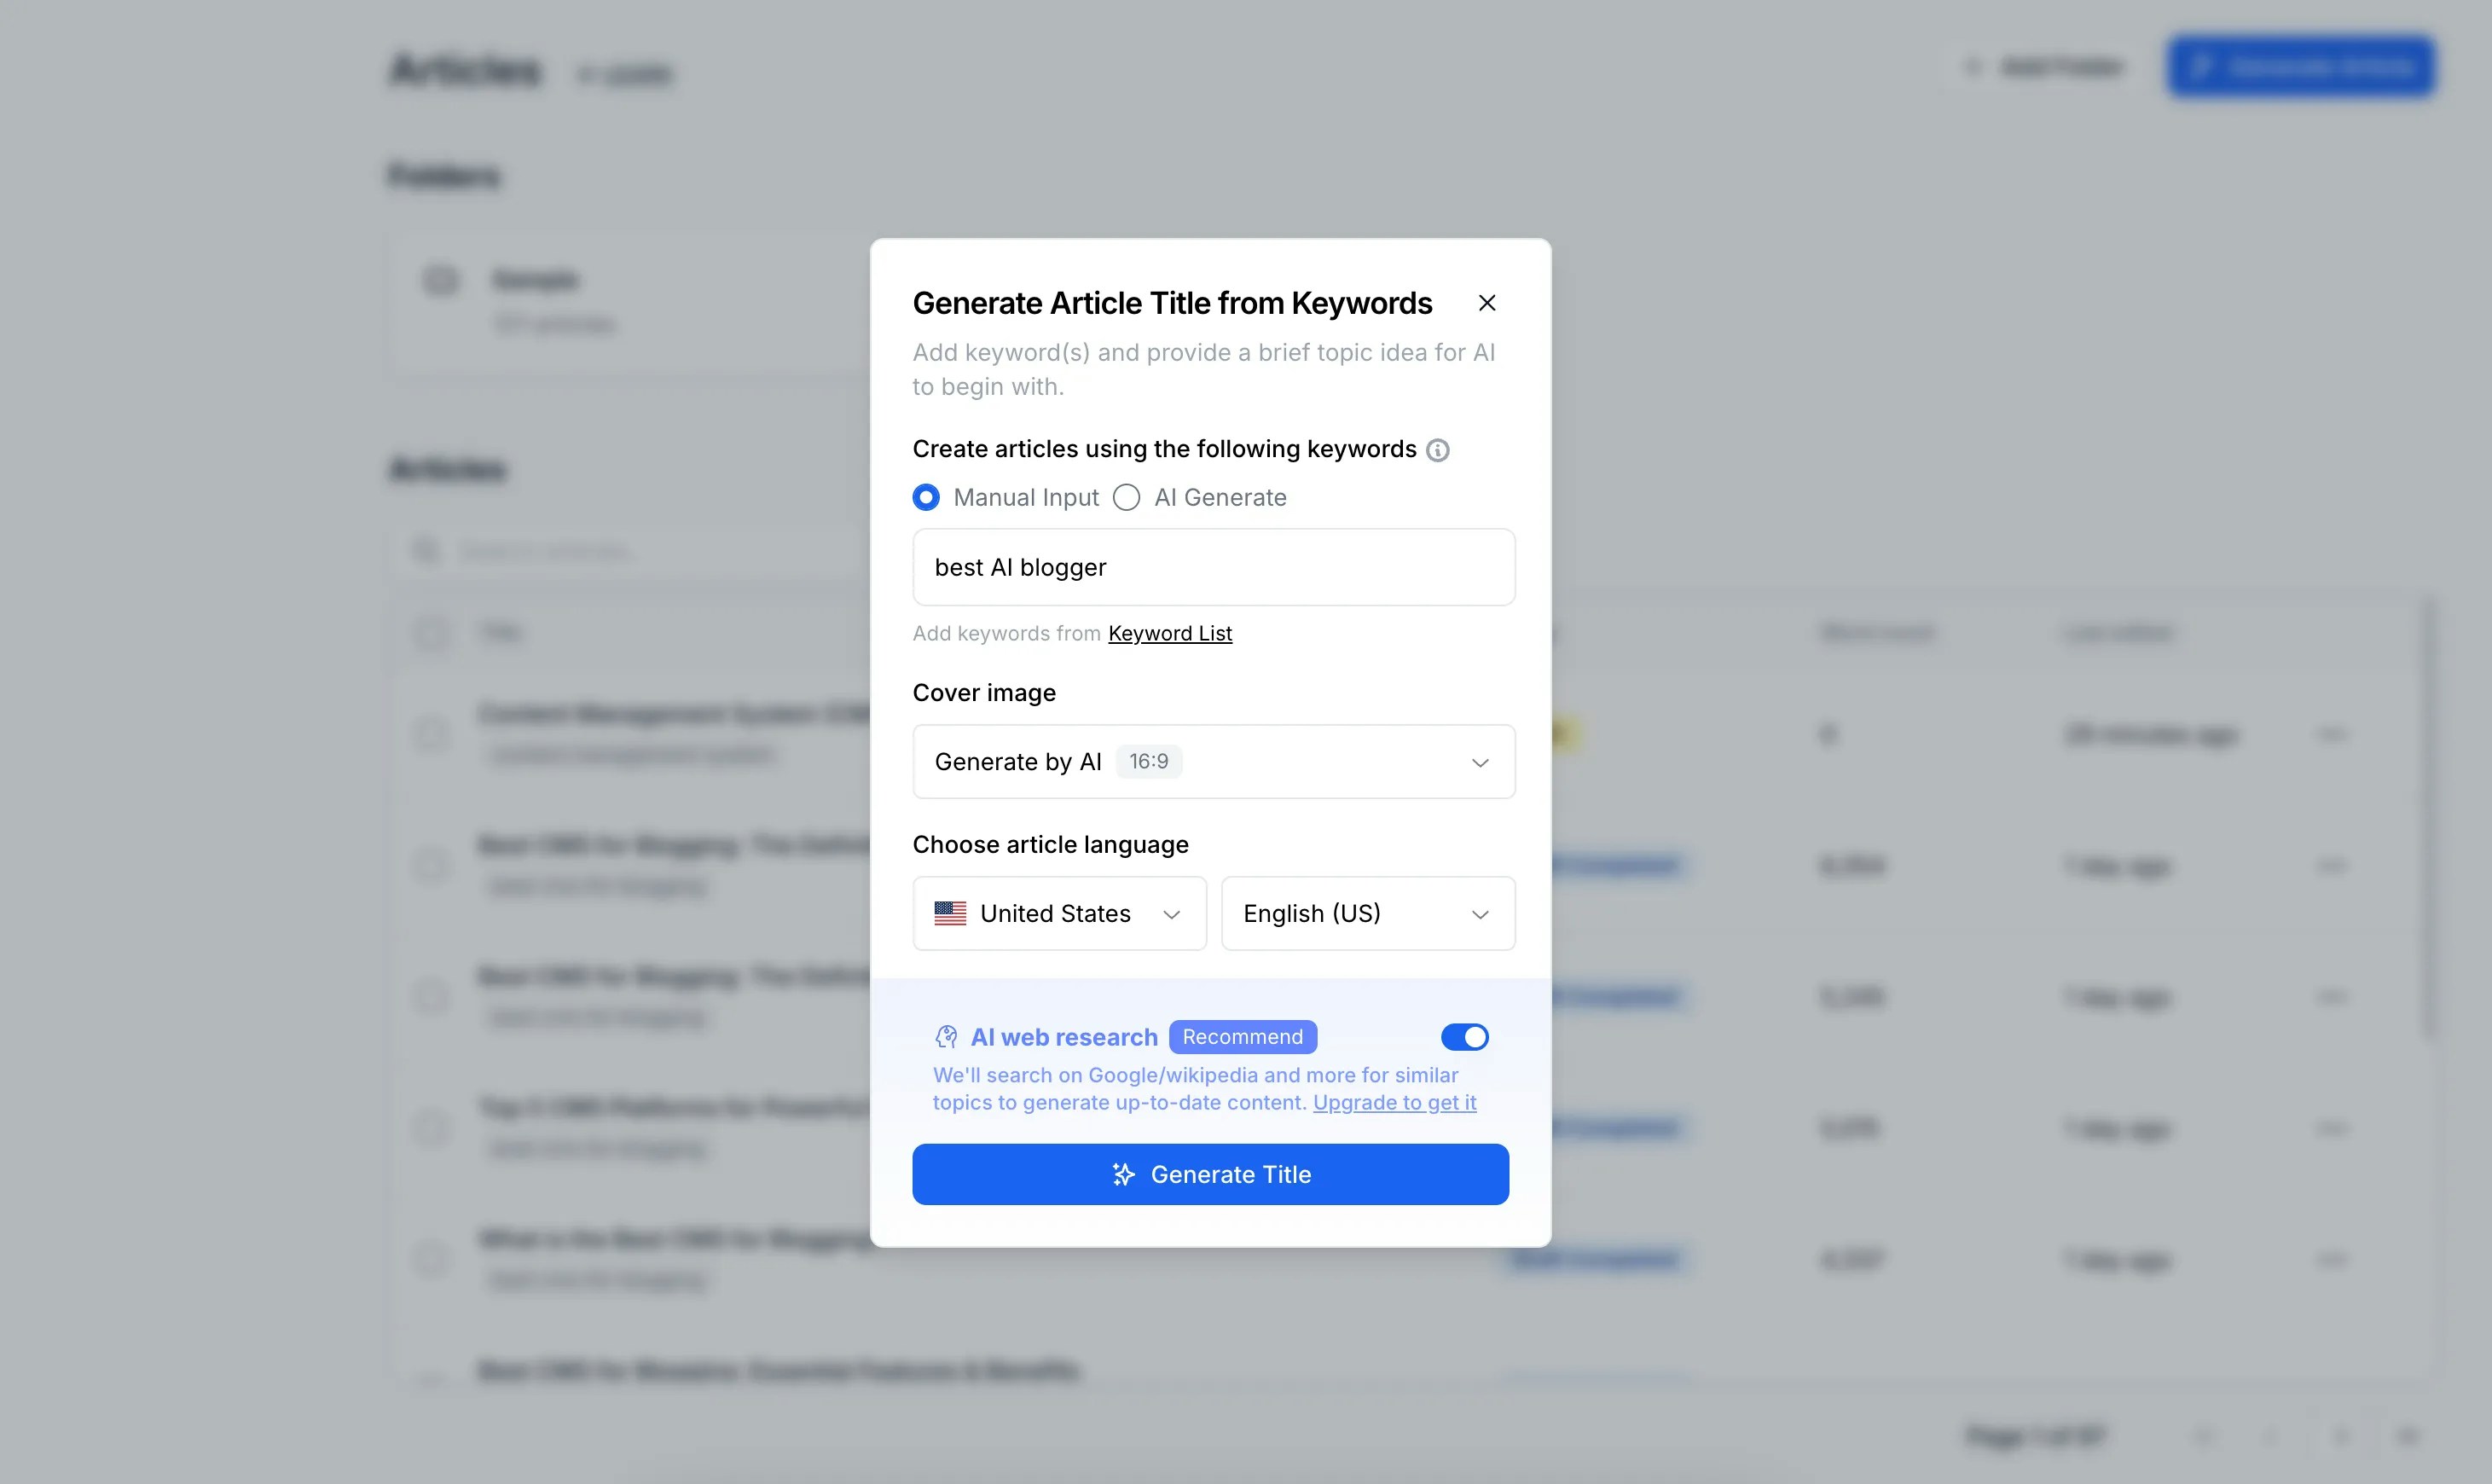This screenshot has width=2492, height=1484.
Task: Click the keyword input containing best AI blogger
Action: pos(1213,567)
